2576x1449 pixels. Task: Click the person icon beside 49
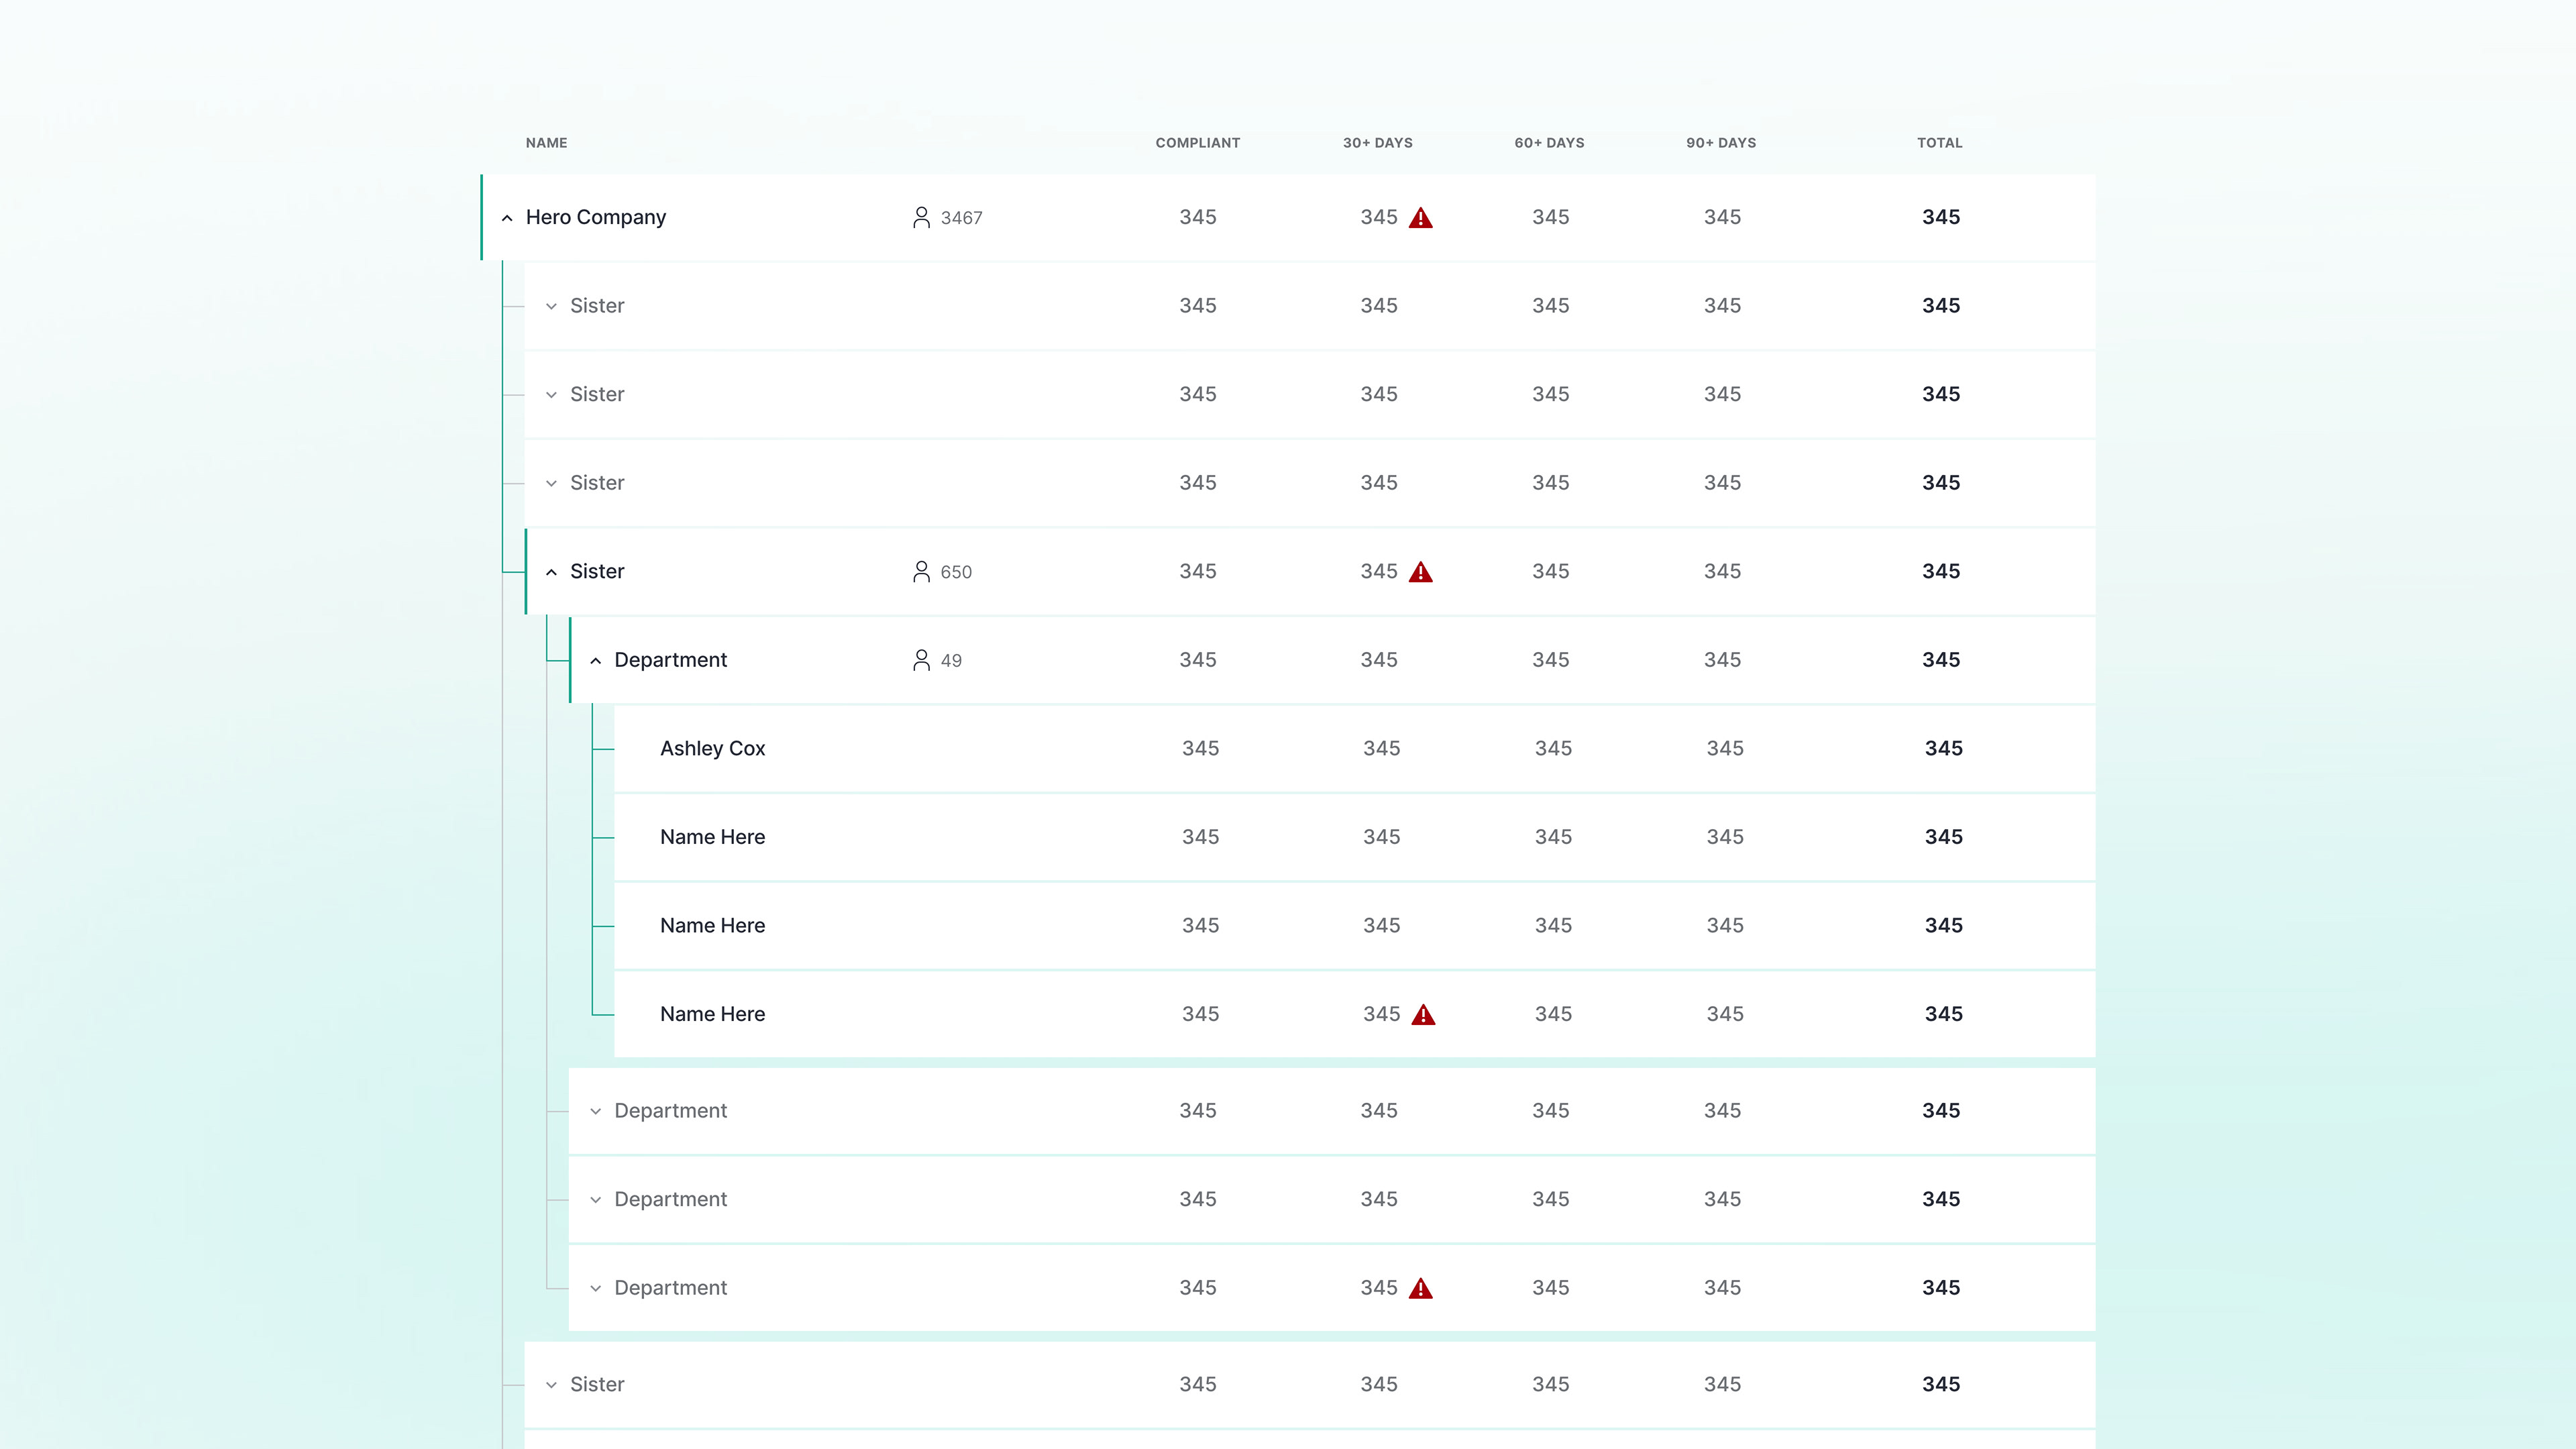(921, 660)
